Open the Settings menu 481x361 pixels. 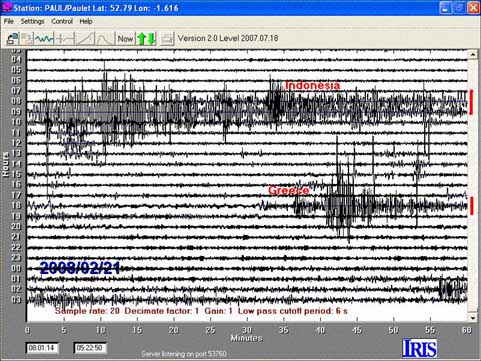click(x=32, y=21)
